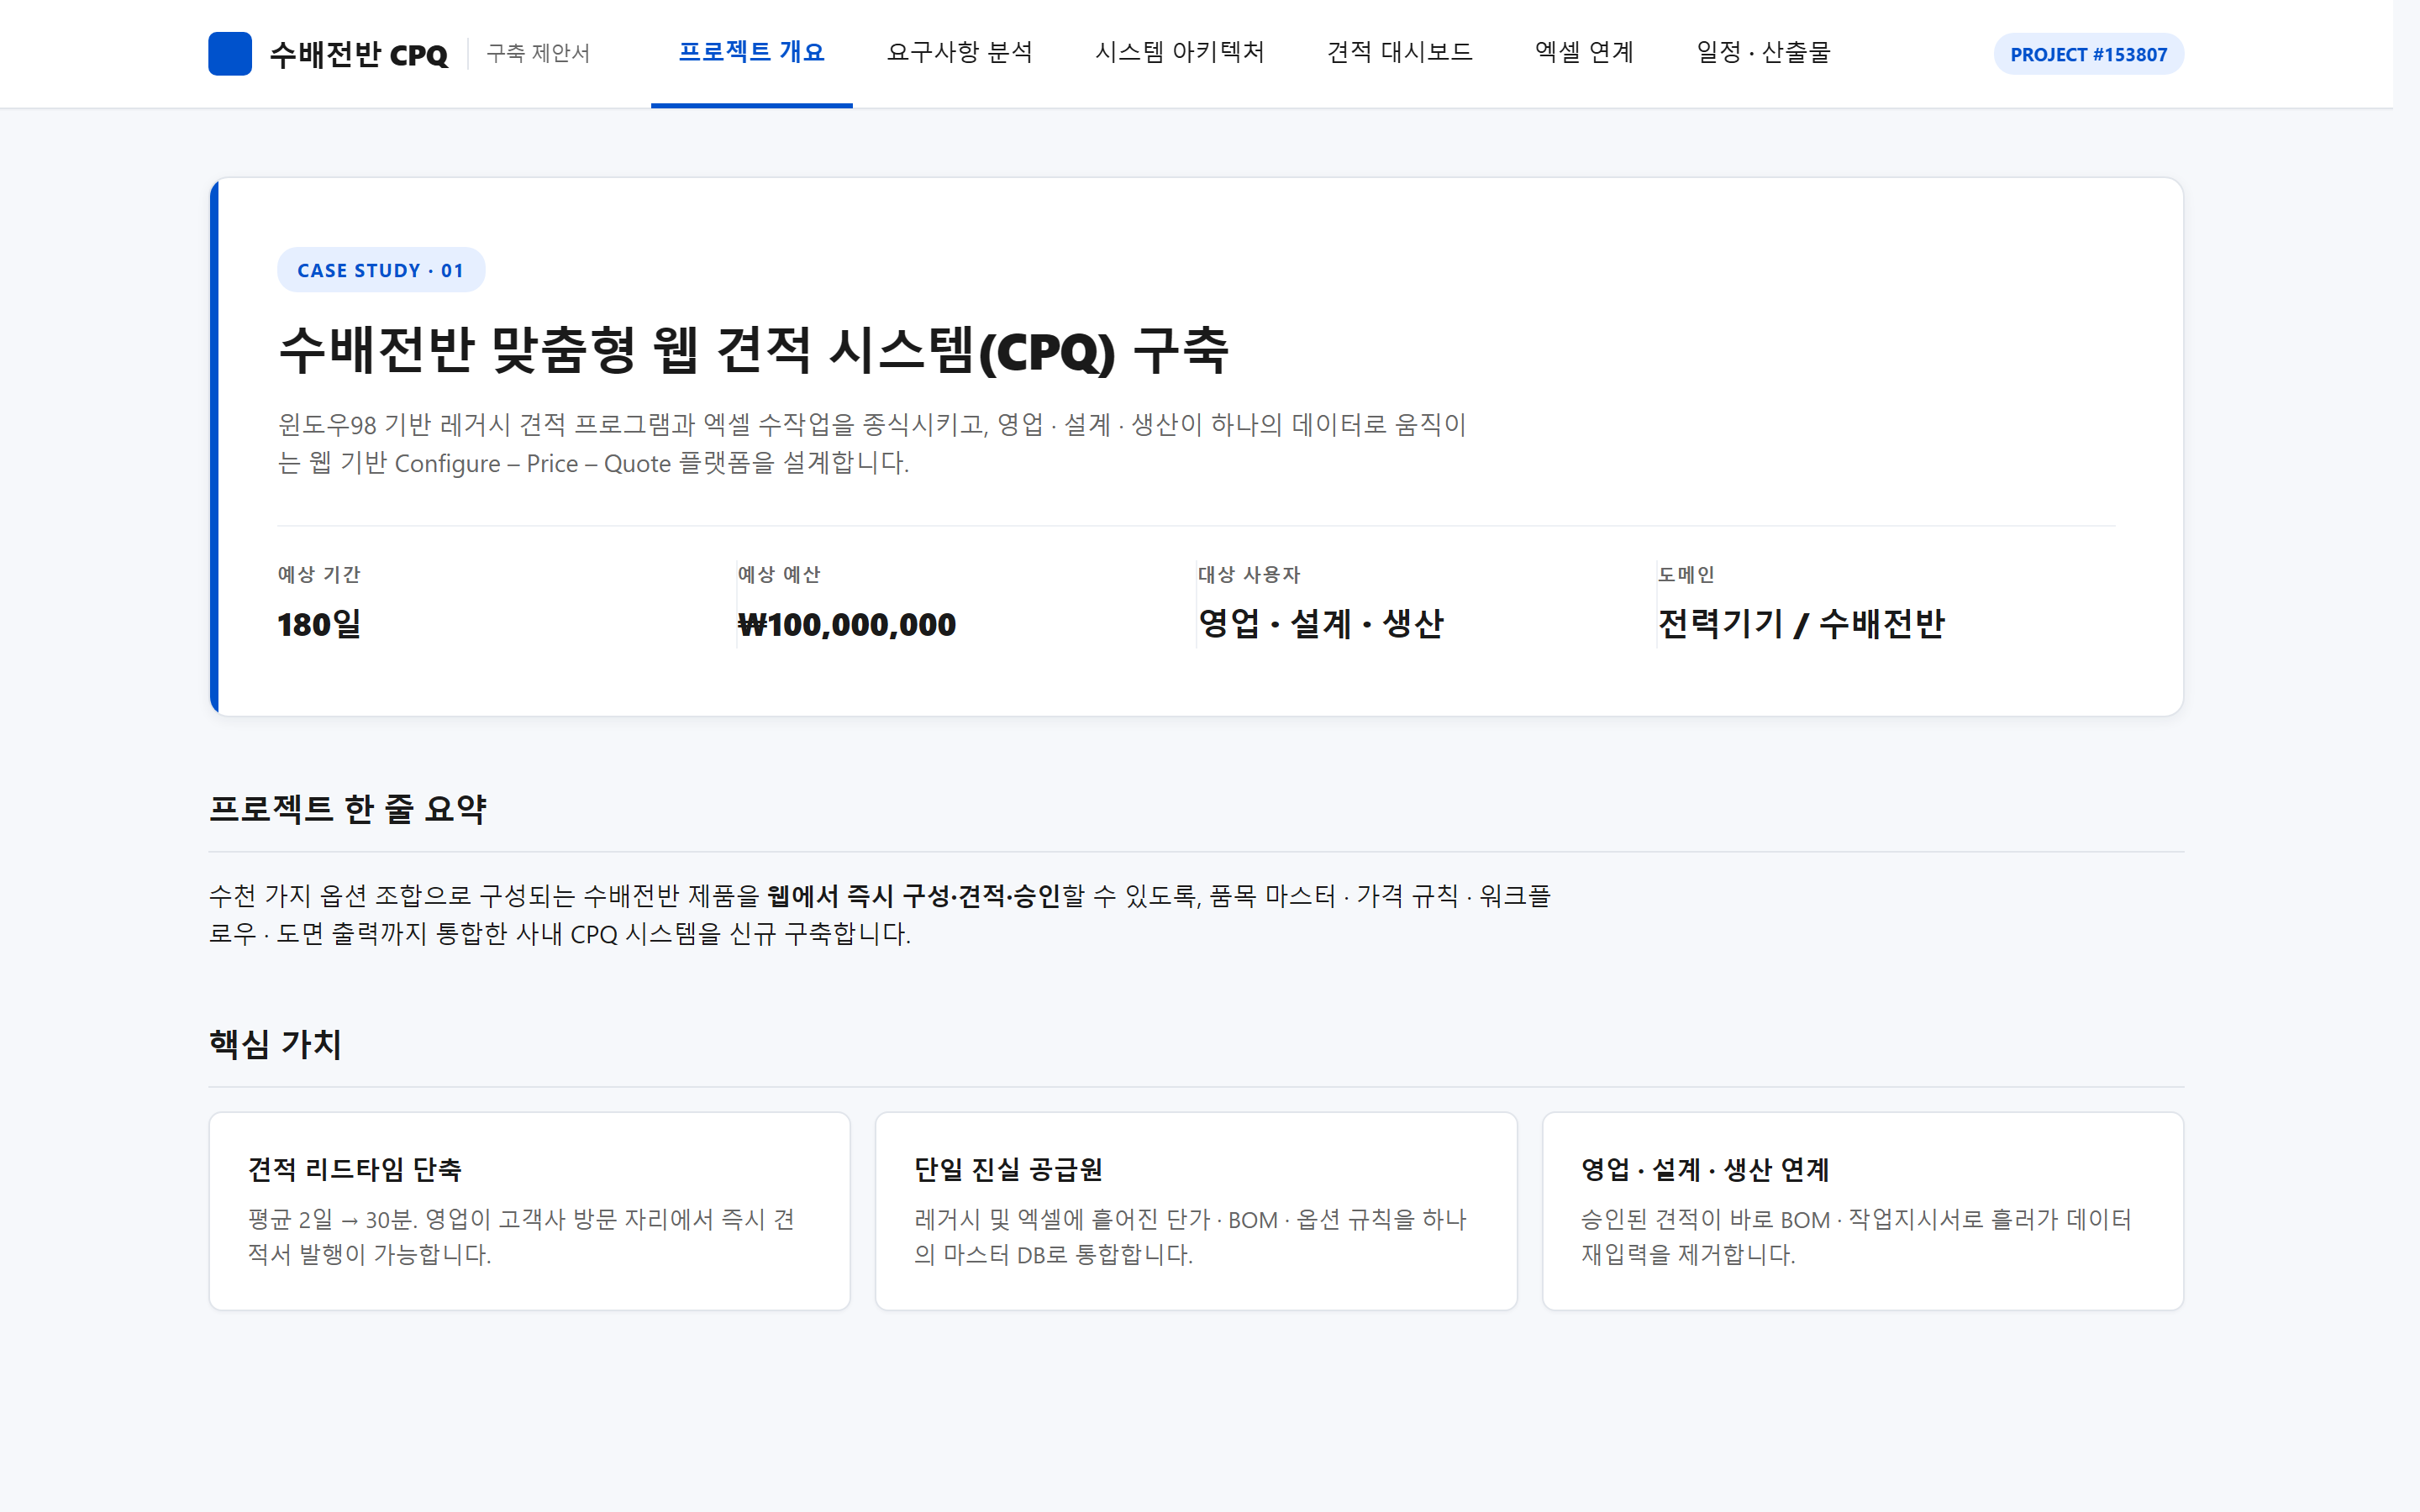Open the 영업 · 설계 · 생산 연계 card

tap(1862, 1211)
